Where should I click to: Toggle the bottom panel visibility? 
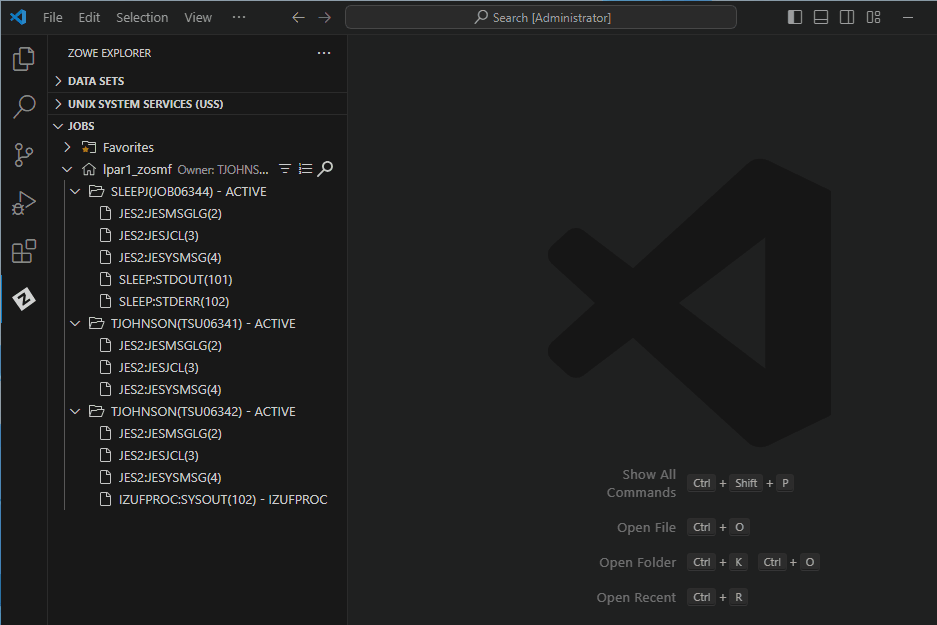(x=821, y=17)
